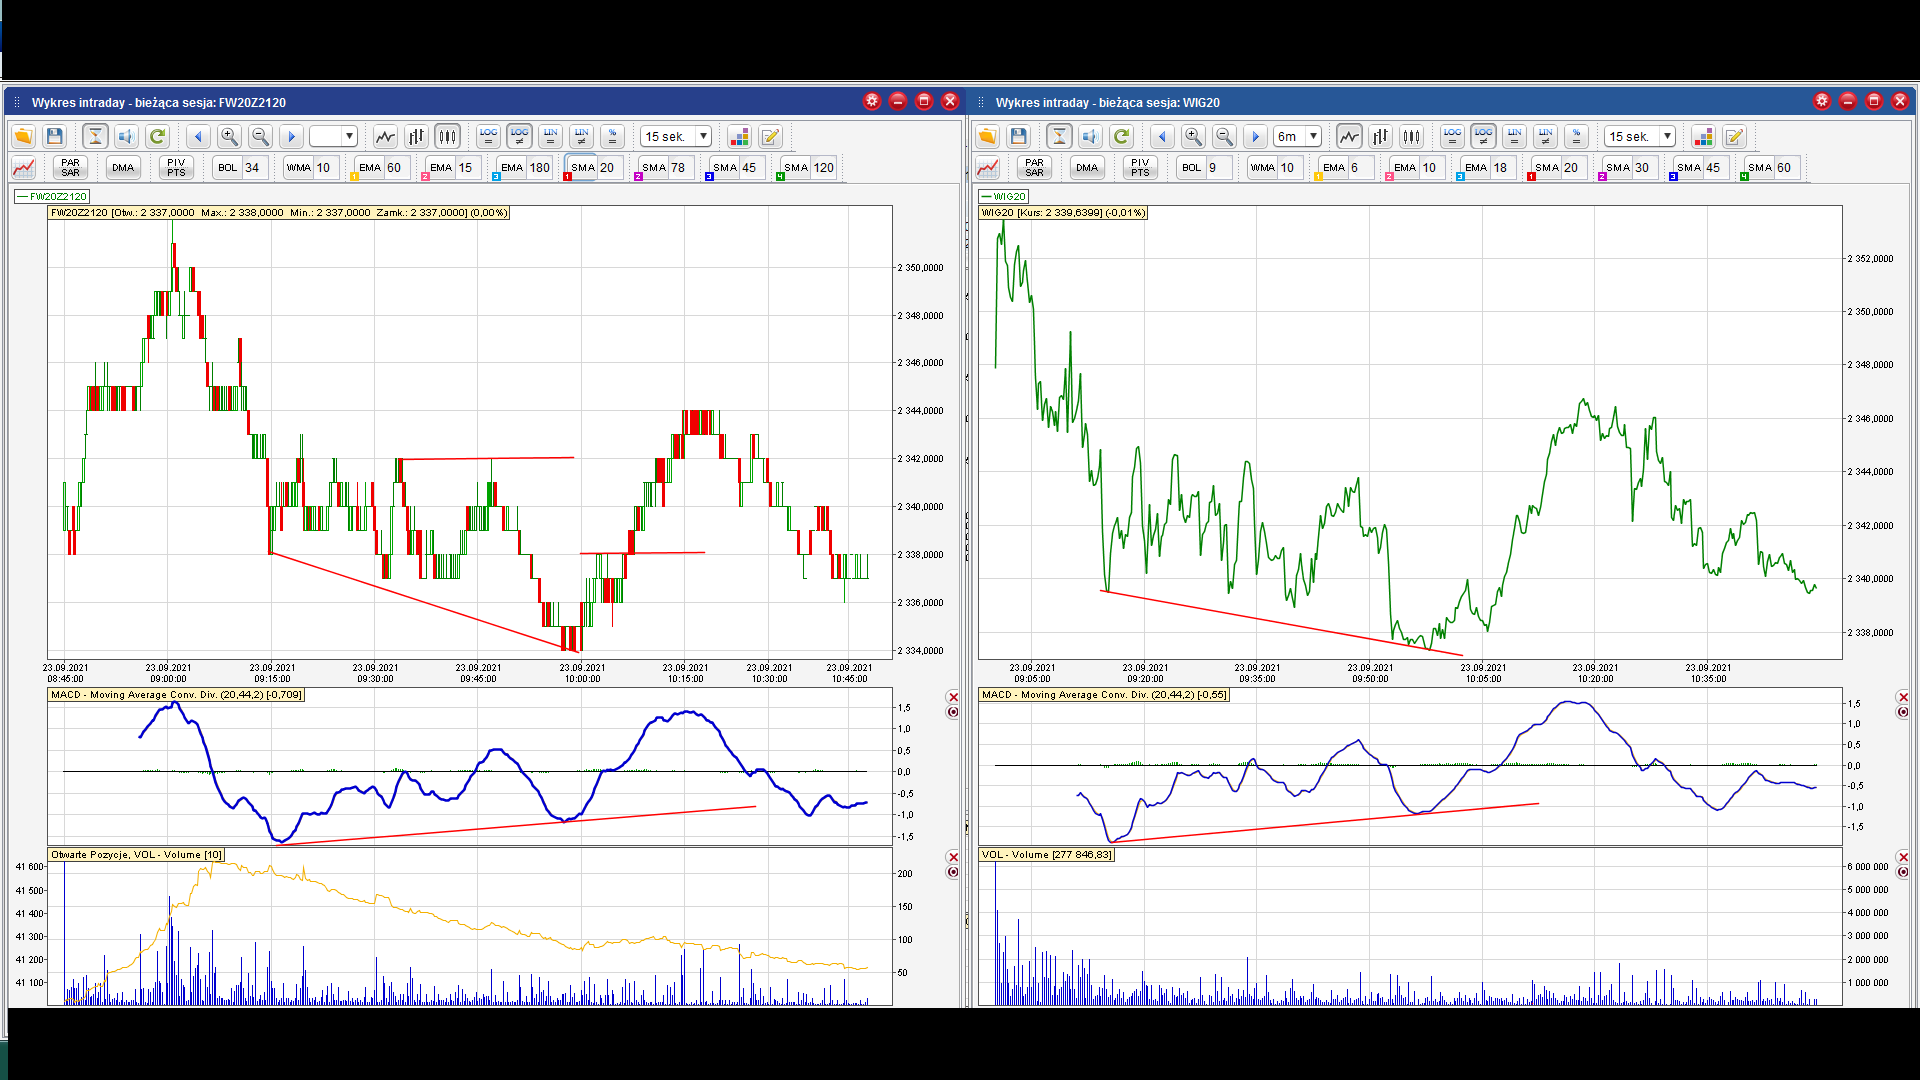The width and height of the screenshot is (1920, 1080).
Task: Open the notes editor in the FW20Z2120 window
Action: pyautogui.click(x=770, y=137)
